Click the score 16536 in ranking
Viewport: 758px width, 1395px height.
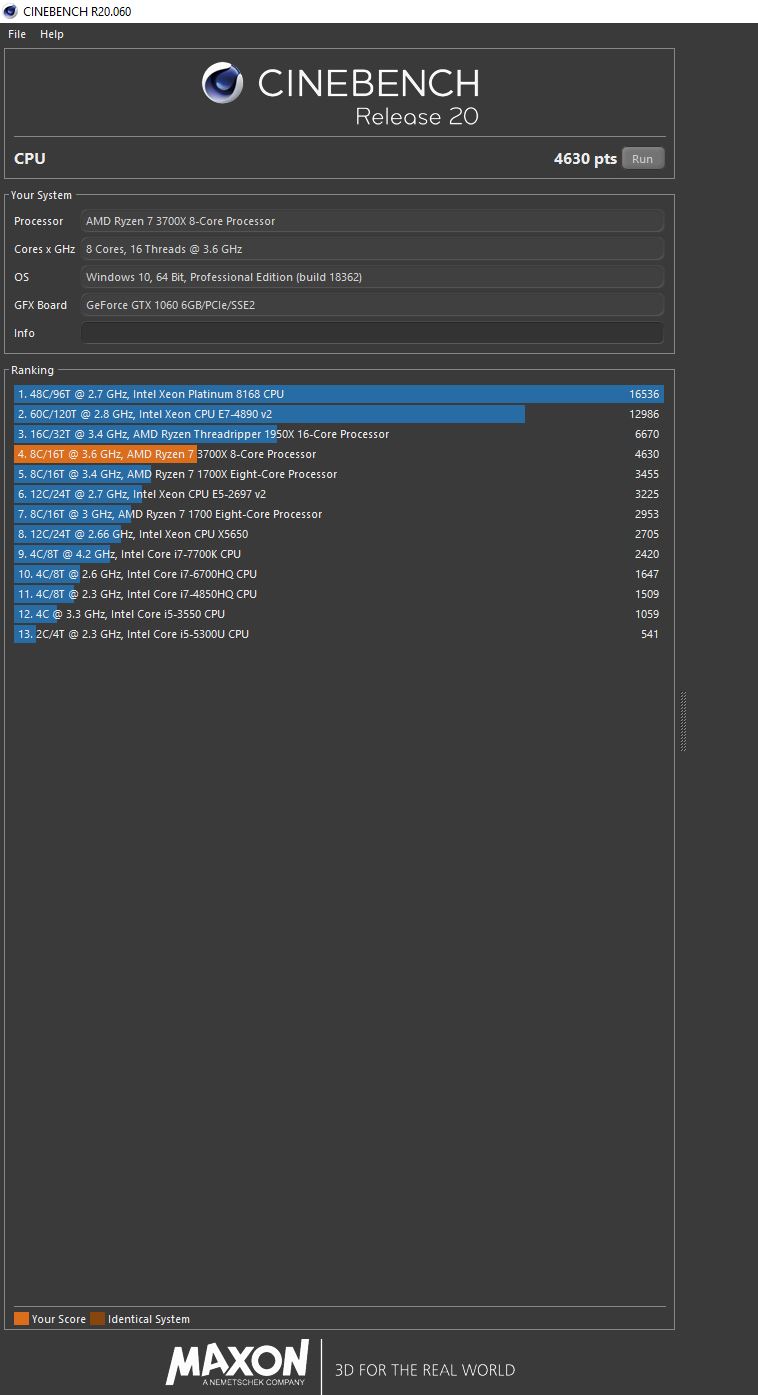pyautogui.click(x=644, y=394)
